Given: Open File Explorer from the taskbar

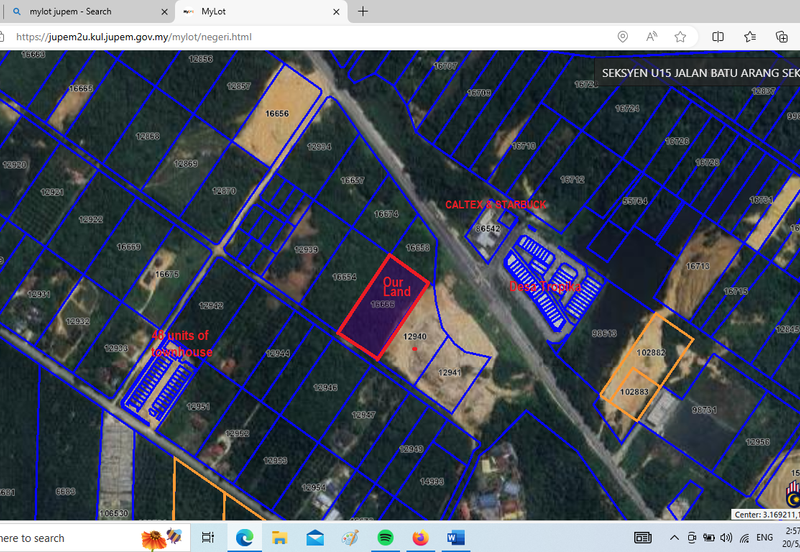Looking at the screenshot, I should tap(279, 538).
